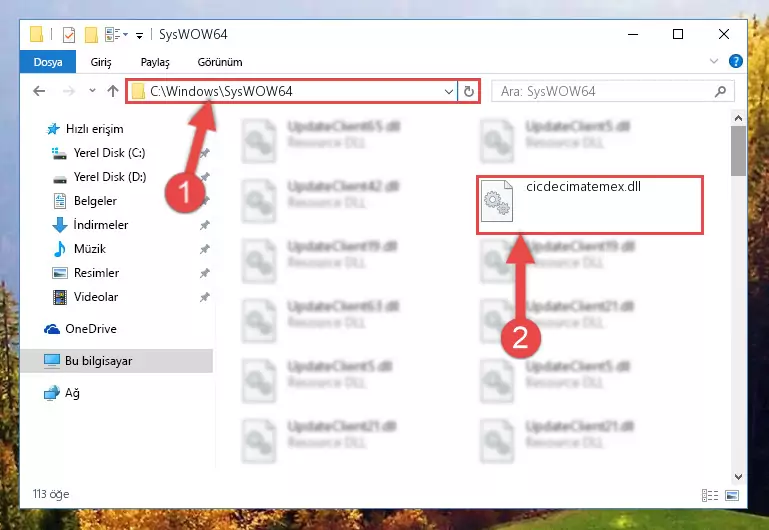Open the Görünüm ribbon tab
The image size is (769, 530).
coord(220,62)
